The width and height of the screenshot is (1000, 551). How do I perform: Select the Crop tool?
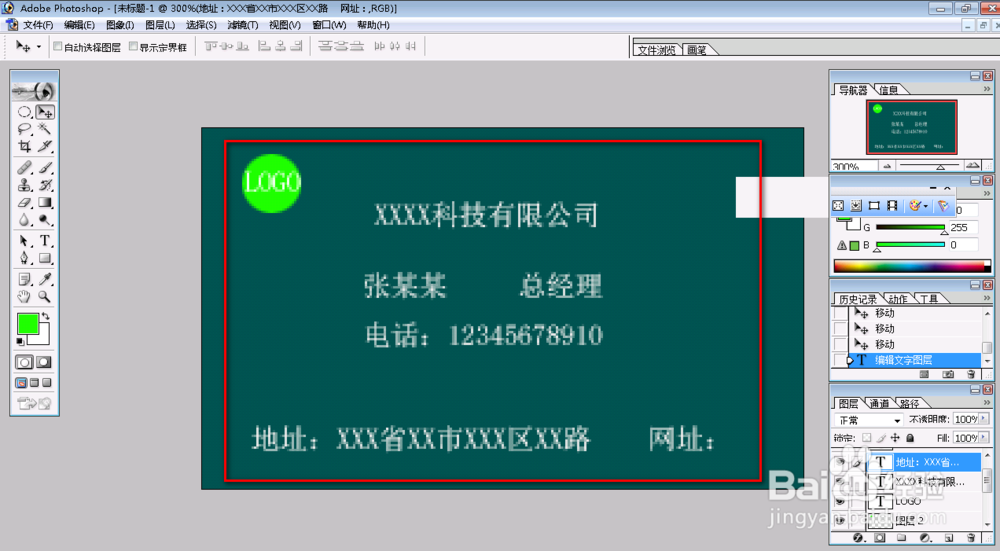tap(25, 146)
